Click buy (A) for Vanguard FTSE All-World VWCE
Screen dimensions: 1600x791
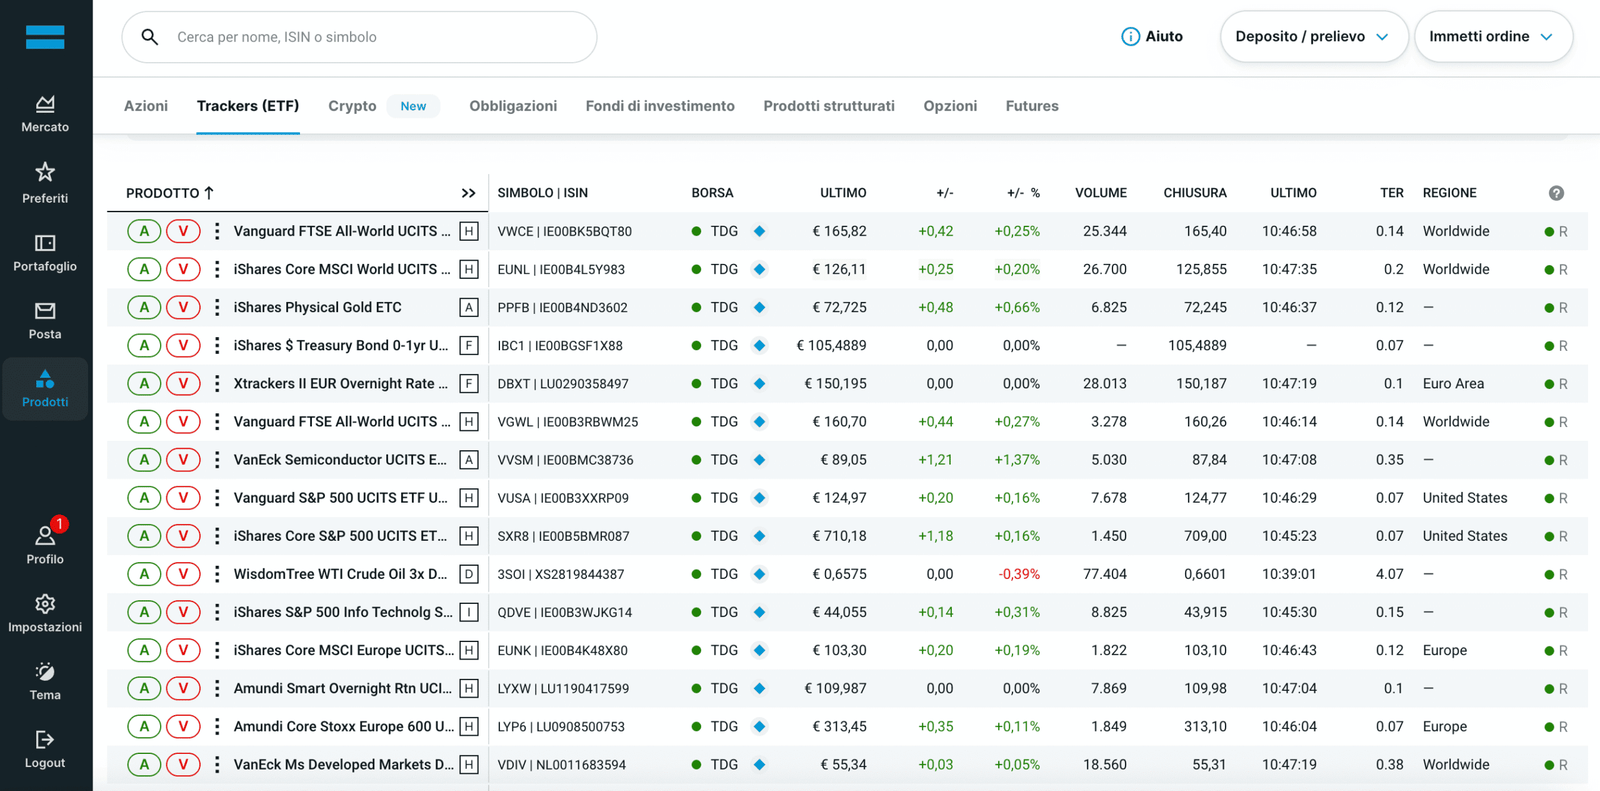tap(145, 232)
